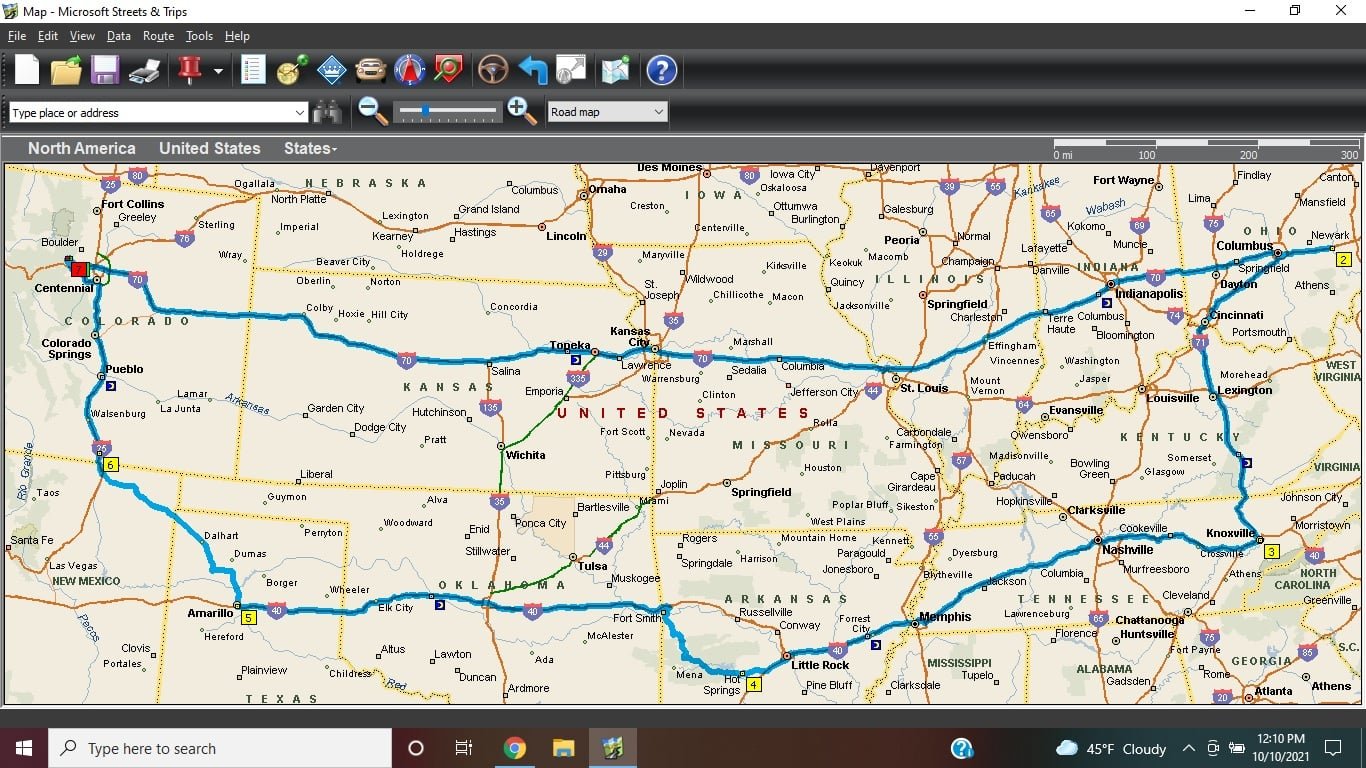
Task: Open the View menu
Action: point(82,36)
